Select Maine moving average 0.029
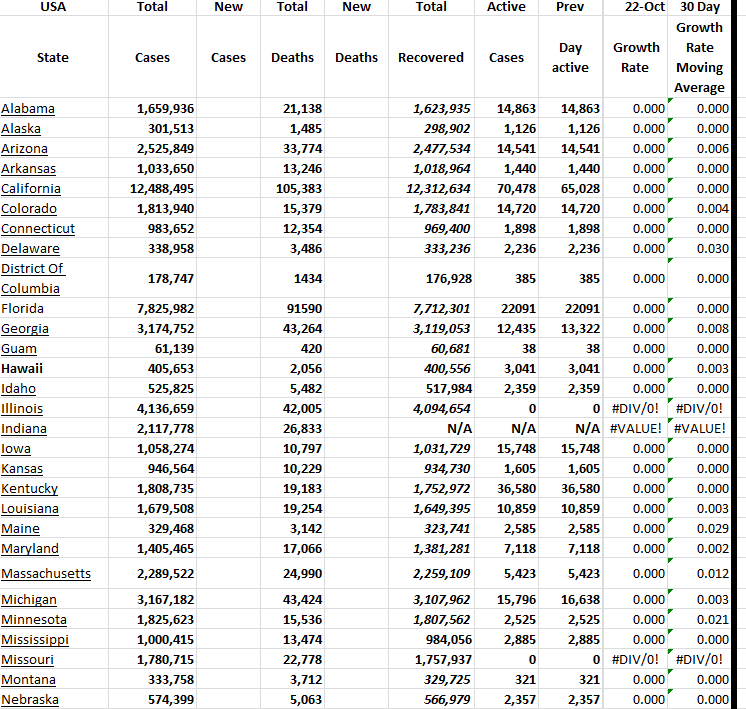Screen dimensions: 746x709 pyautogui.click(x=699, y=529)
